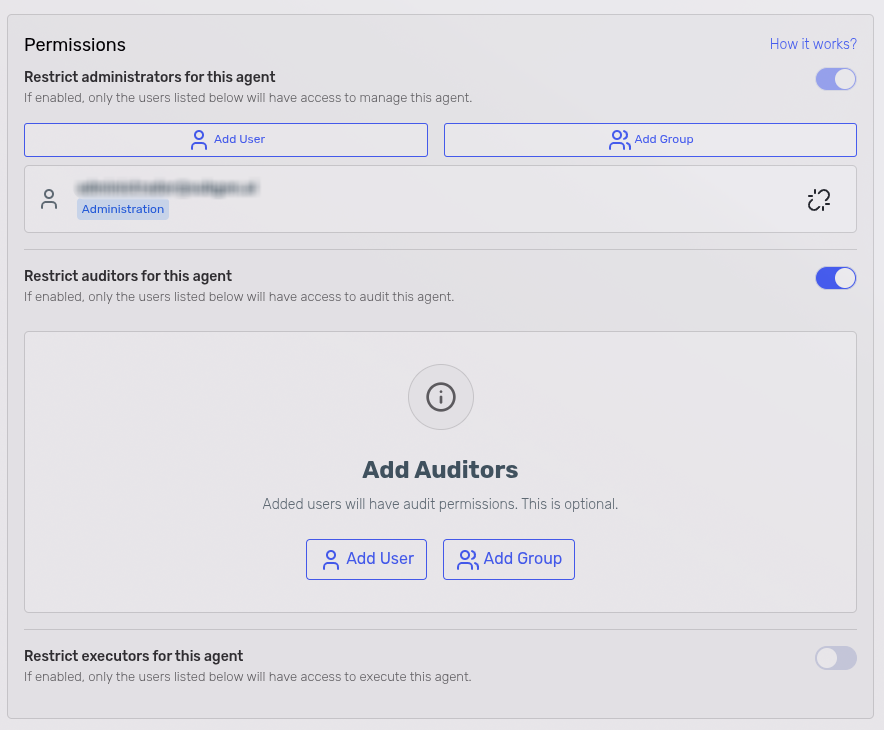
Task: Click the person outline icon next to Administration badge
Action: click(x=49, y=199)
